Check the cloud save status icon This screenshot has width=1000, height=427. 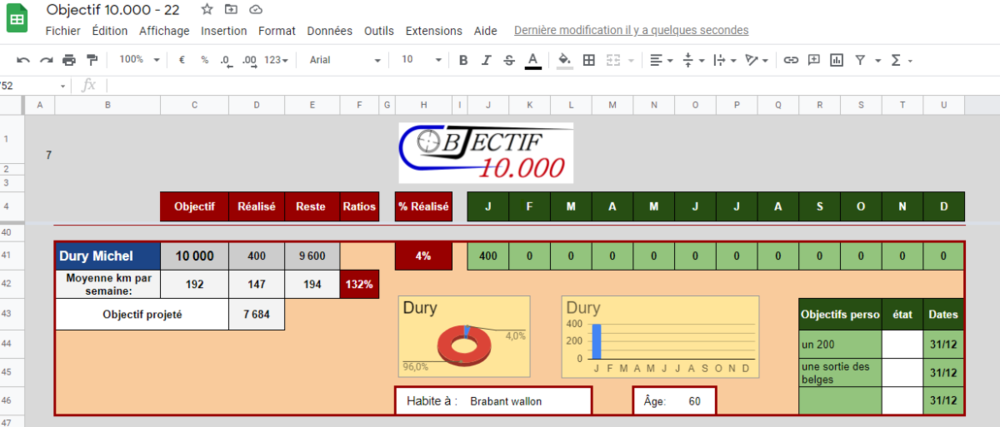pos(256,10)
